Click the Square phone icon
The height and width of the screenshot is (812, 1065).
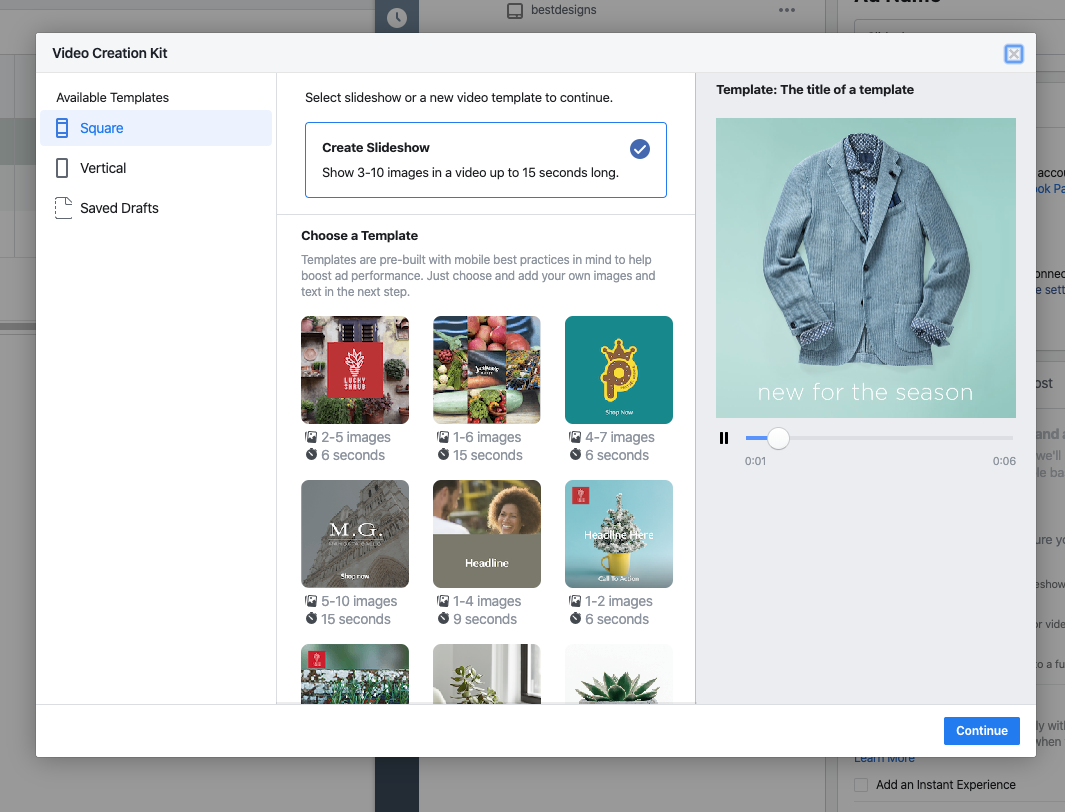pyautogui.click(x=62, y=128)
